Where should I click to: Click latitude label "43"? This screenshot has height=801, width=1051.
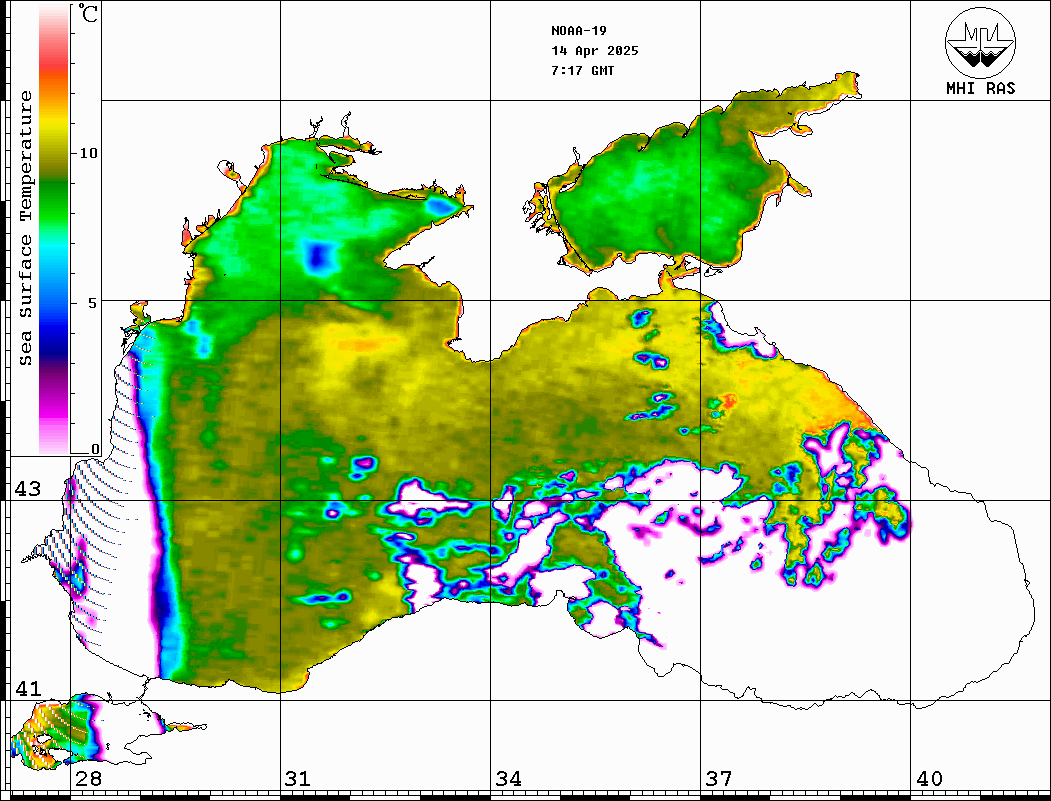[27, 489]
